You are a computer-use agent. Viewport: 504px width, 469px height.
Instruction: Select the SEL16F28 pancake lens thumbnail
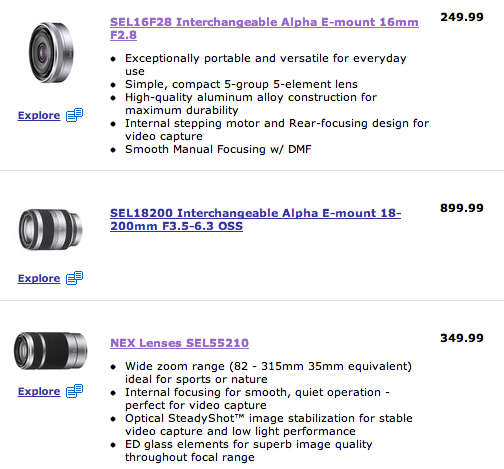point(51,52)
